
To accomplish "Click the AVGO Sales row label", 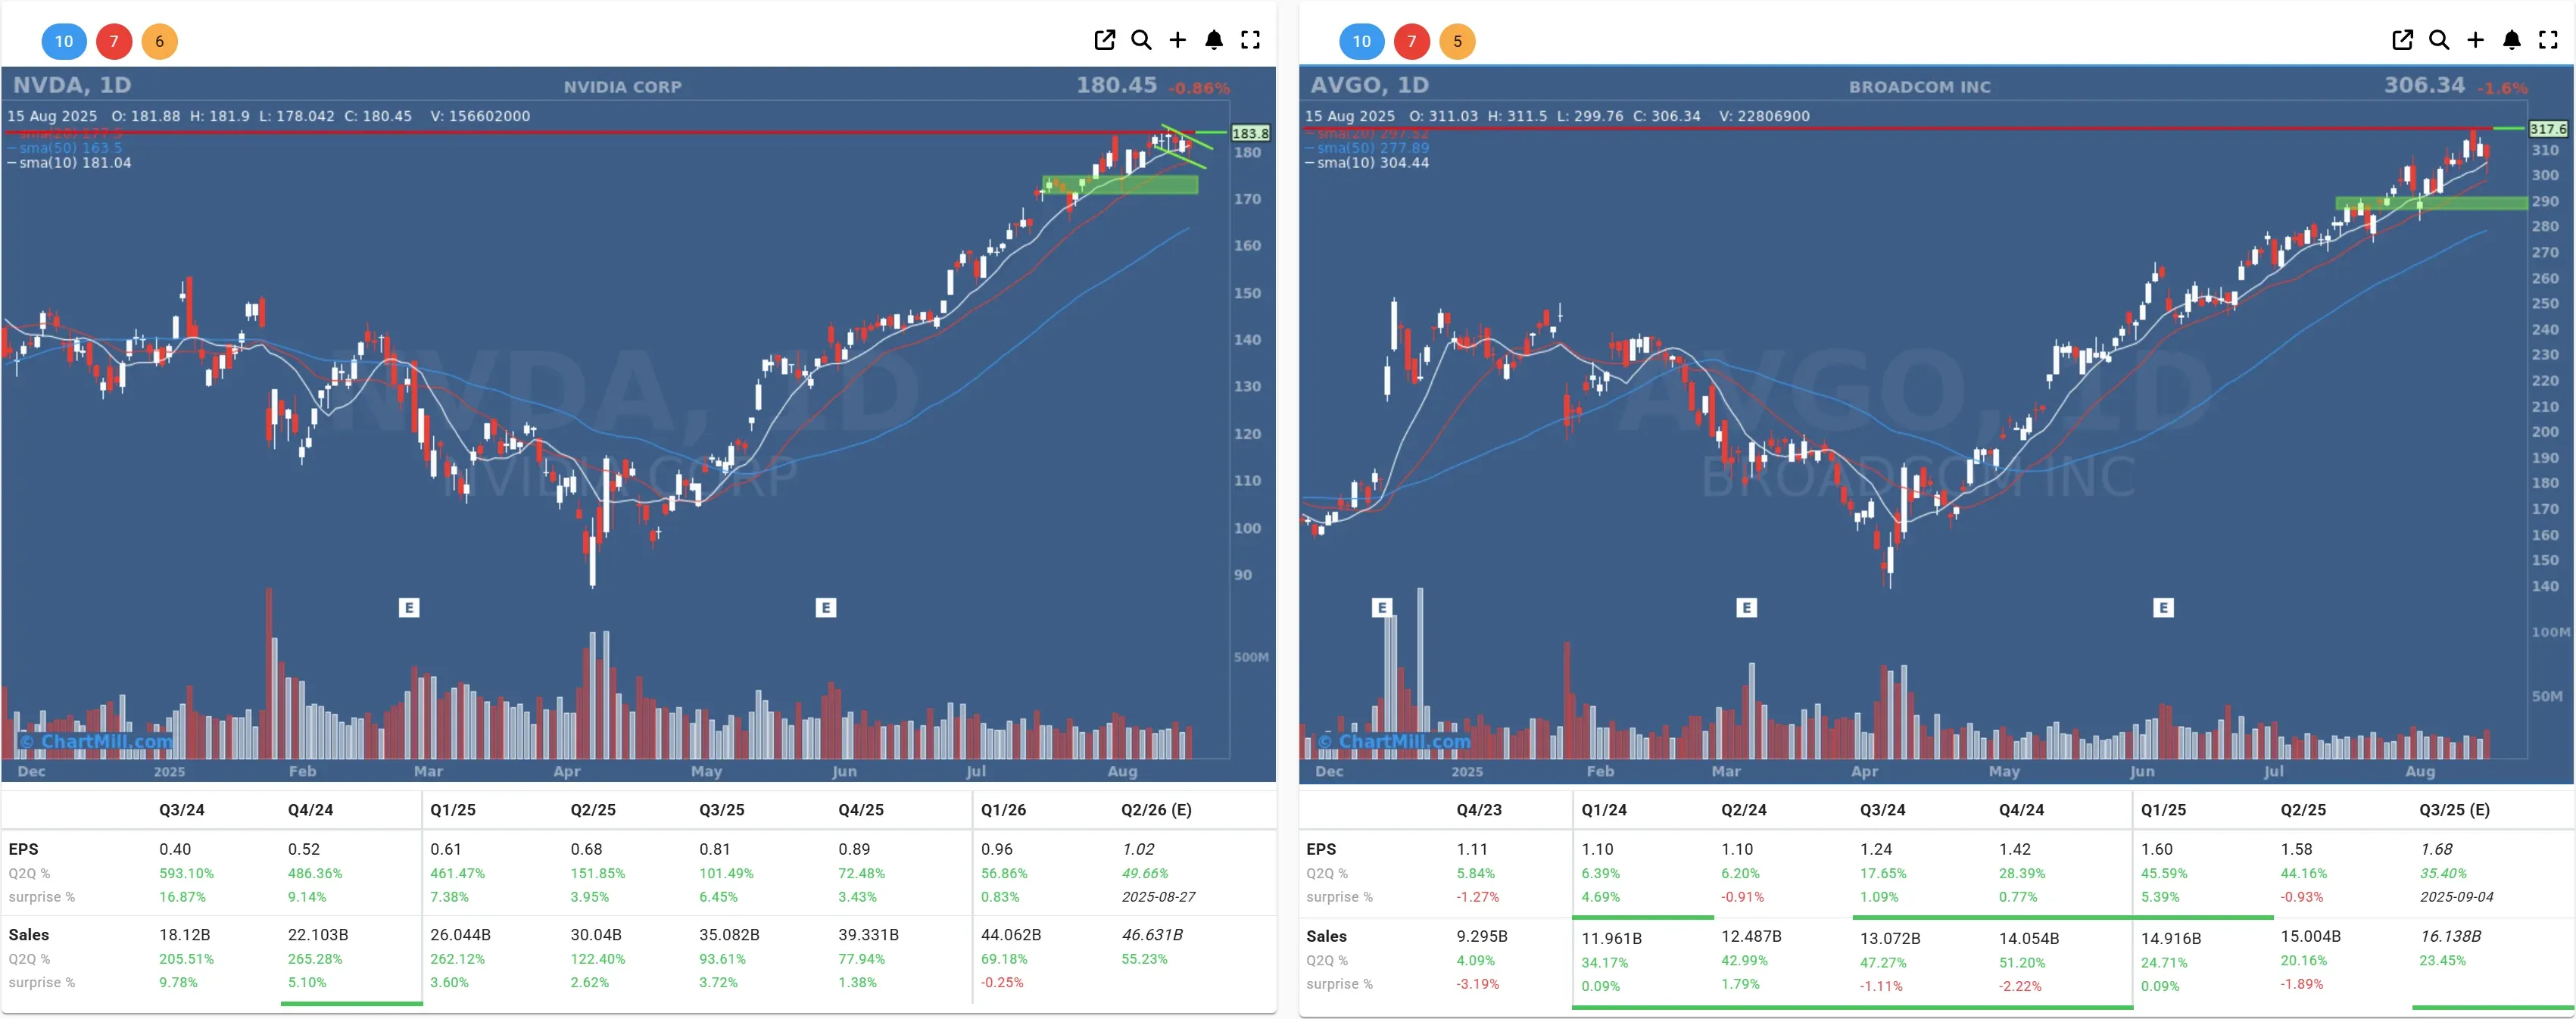I will point(1326,937).
